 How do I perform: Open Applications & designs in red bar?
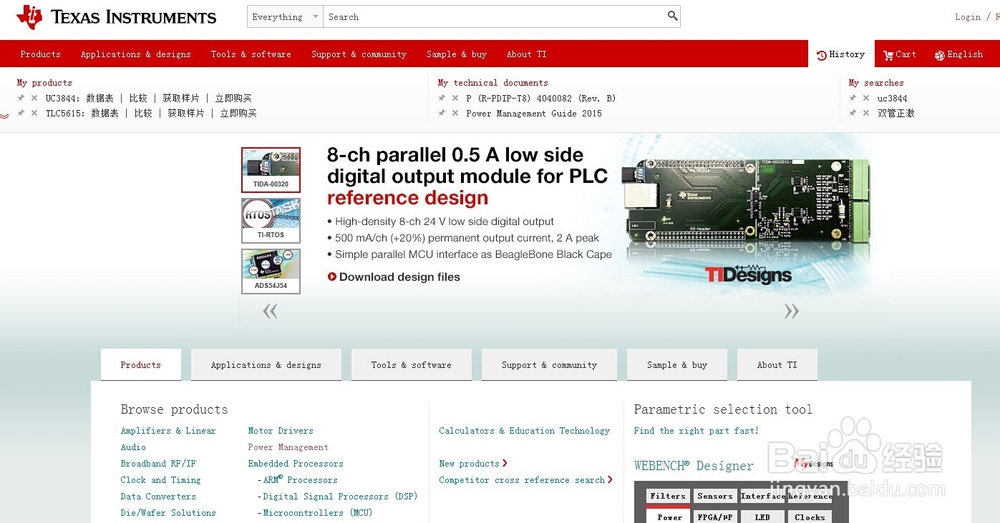[x=136, y=54]
